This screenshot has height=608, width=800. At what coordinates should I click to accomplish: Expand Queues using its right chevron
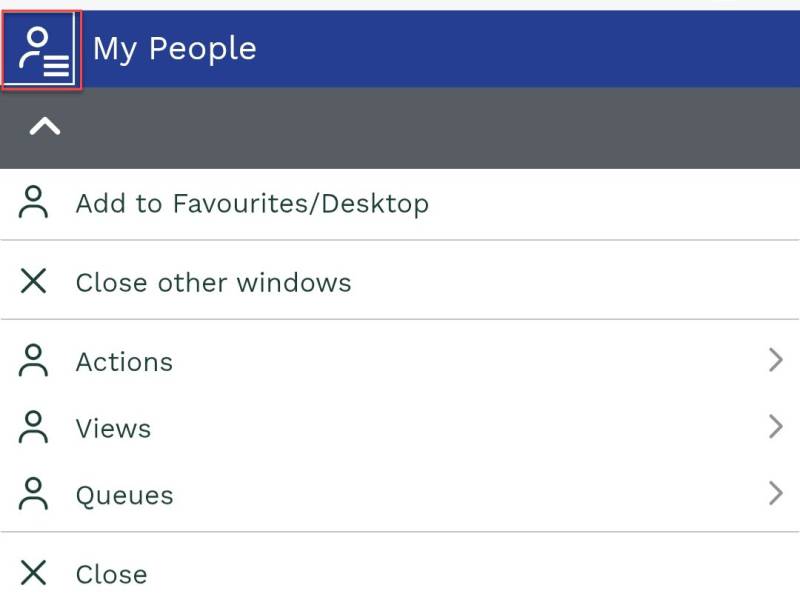click(775, 494)
